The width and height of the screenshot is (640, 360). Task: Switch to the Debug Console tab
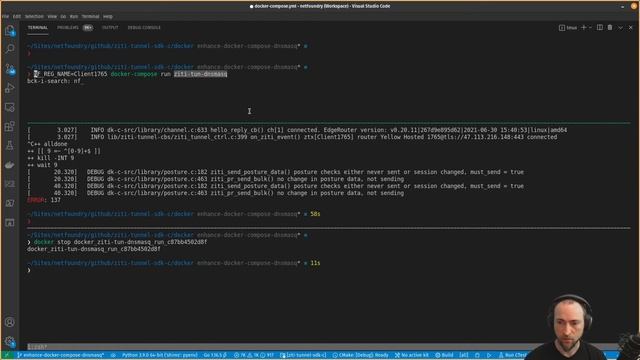click(x=144, y=28)
